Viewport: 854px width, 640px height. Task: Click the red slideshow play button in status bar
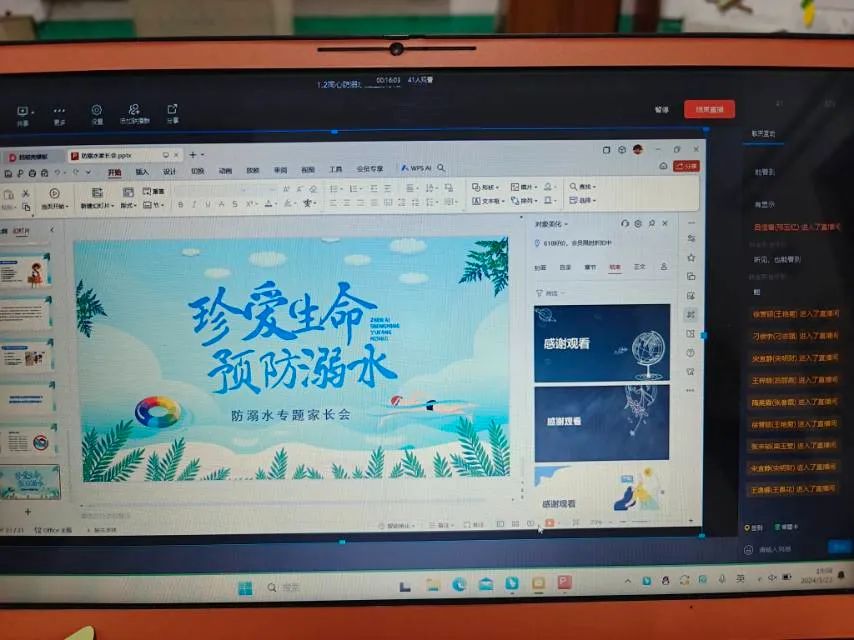pos(550,523)
